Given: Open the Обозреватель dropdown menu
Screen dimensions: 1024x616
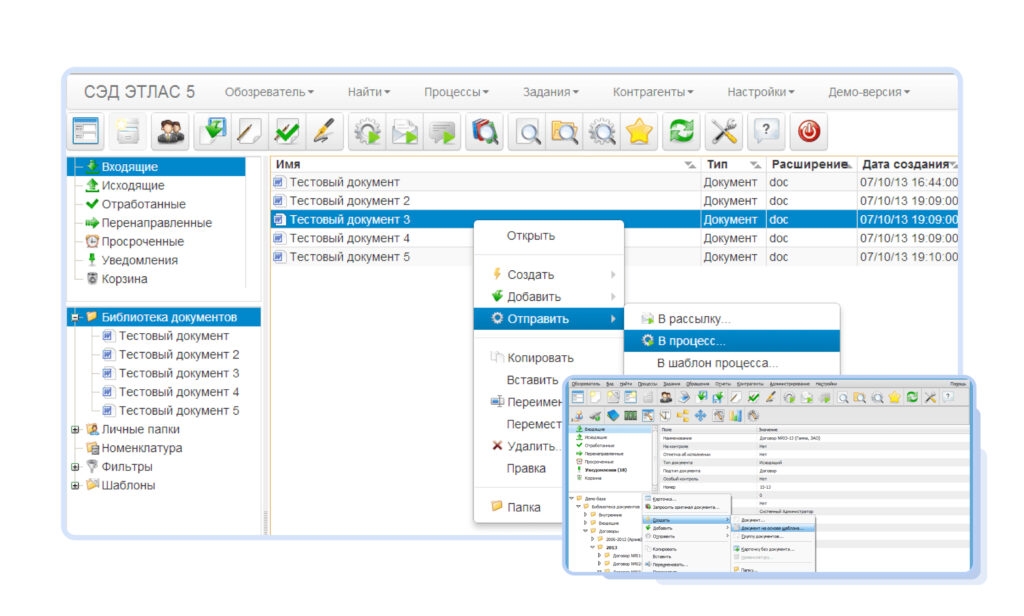Looking at the screenshot, I should [269, 92].
